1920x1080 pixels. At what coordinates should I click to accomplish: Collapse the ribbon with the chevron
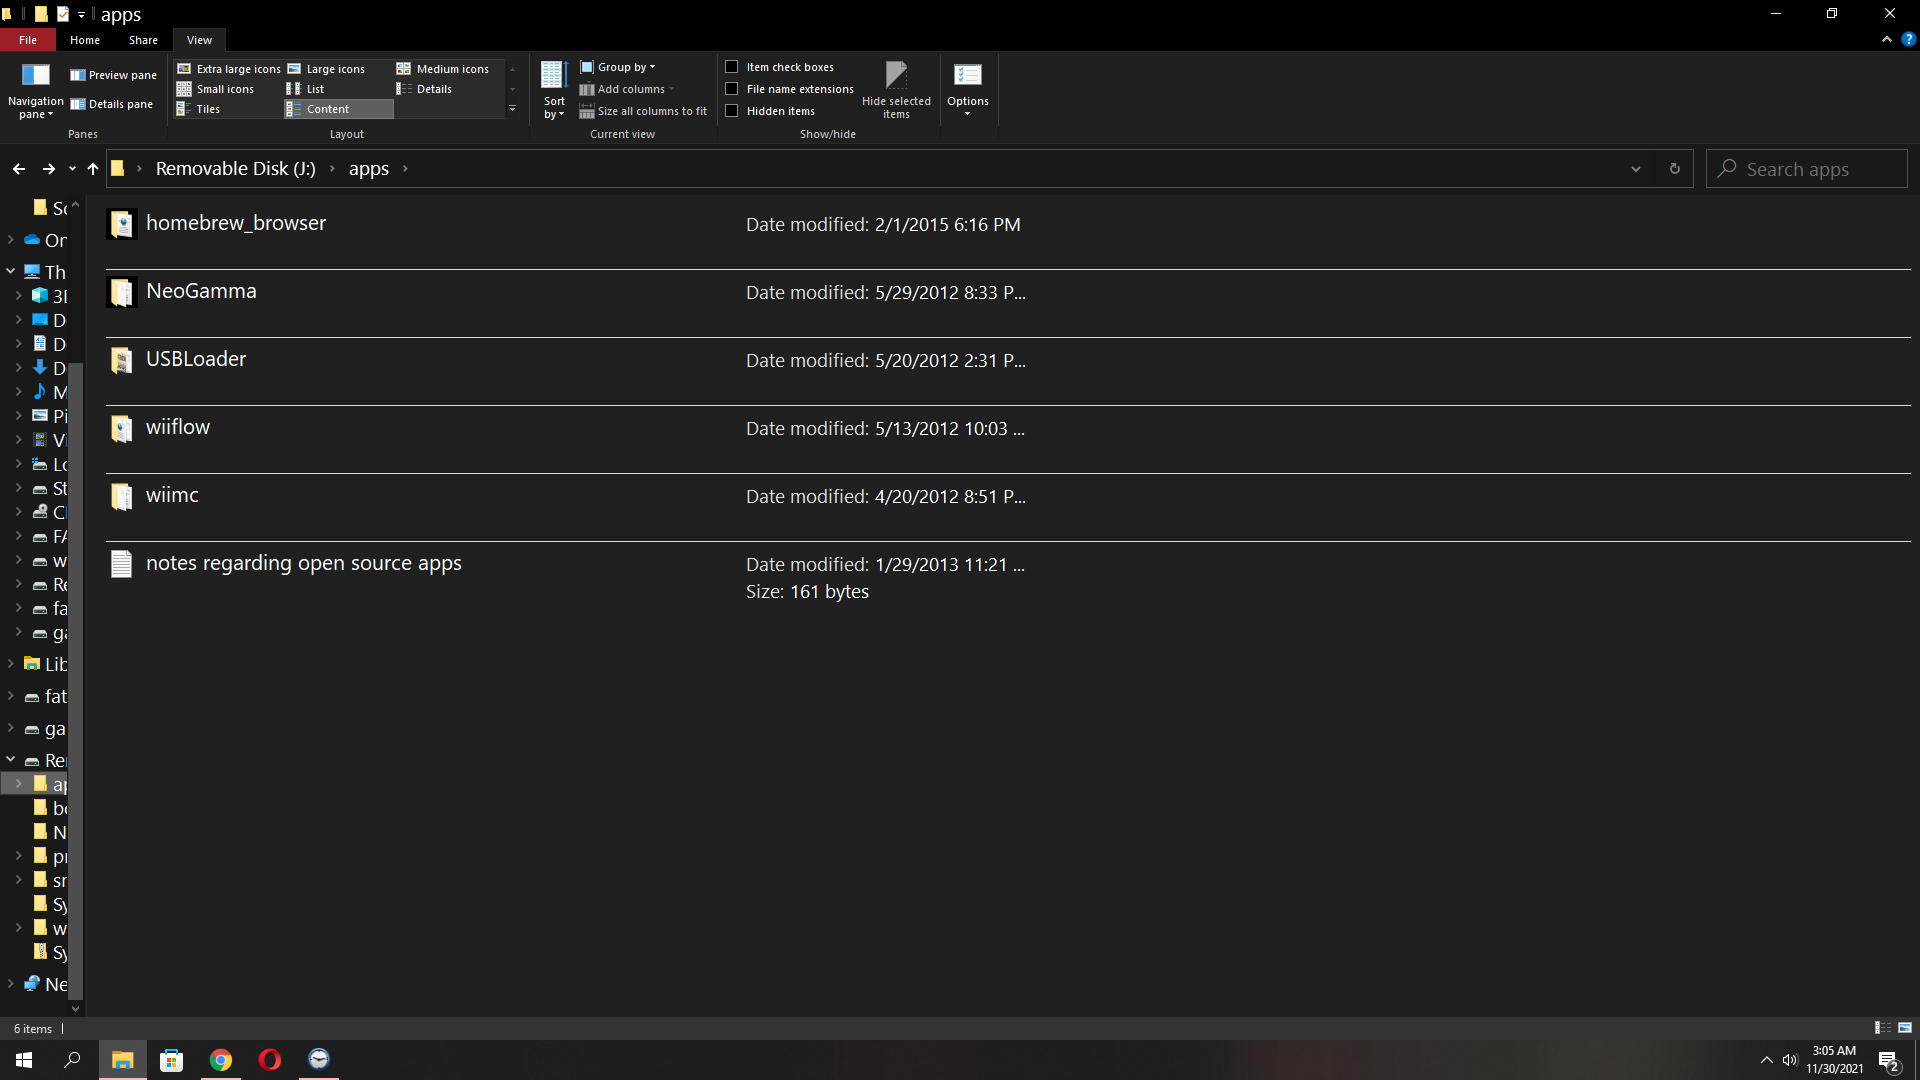click(1886, 40)
